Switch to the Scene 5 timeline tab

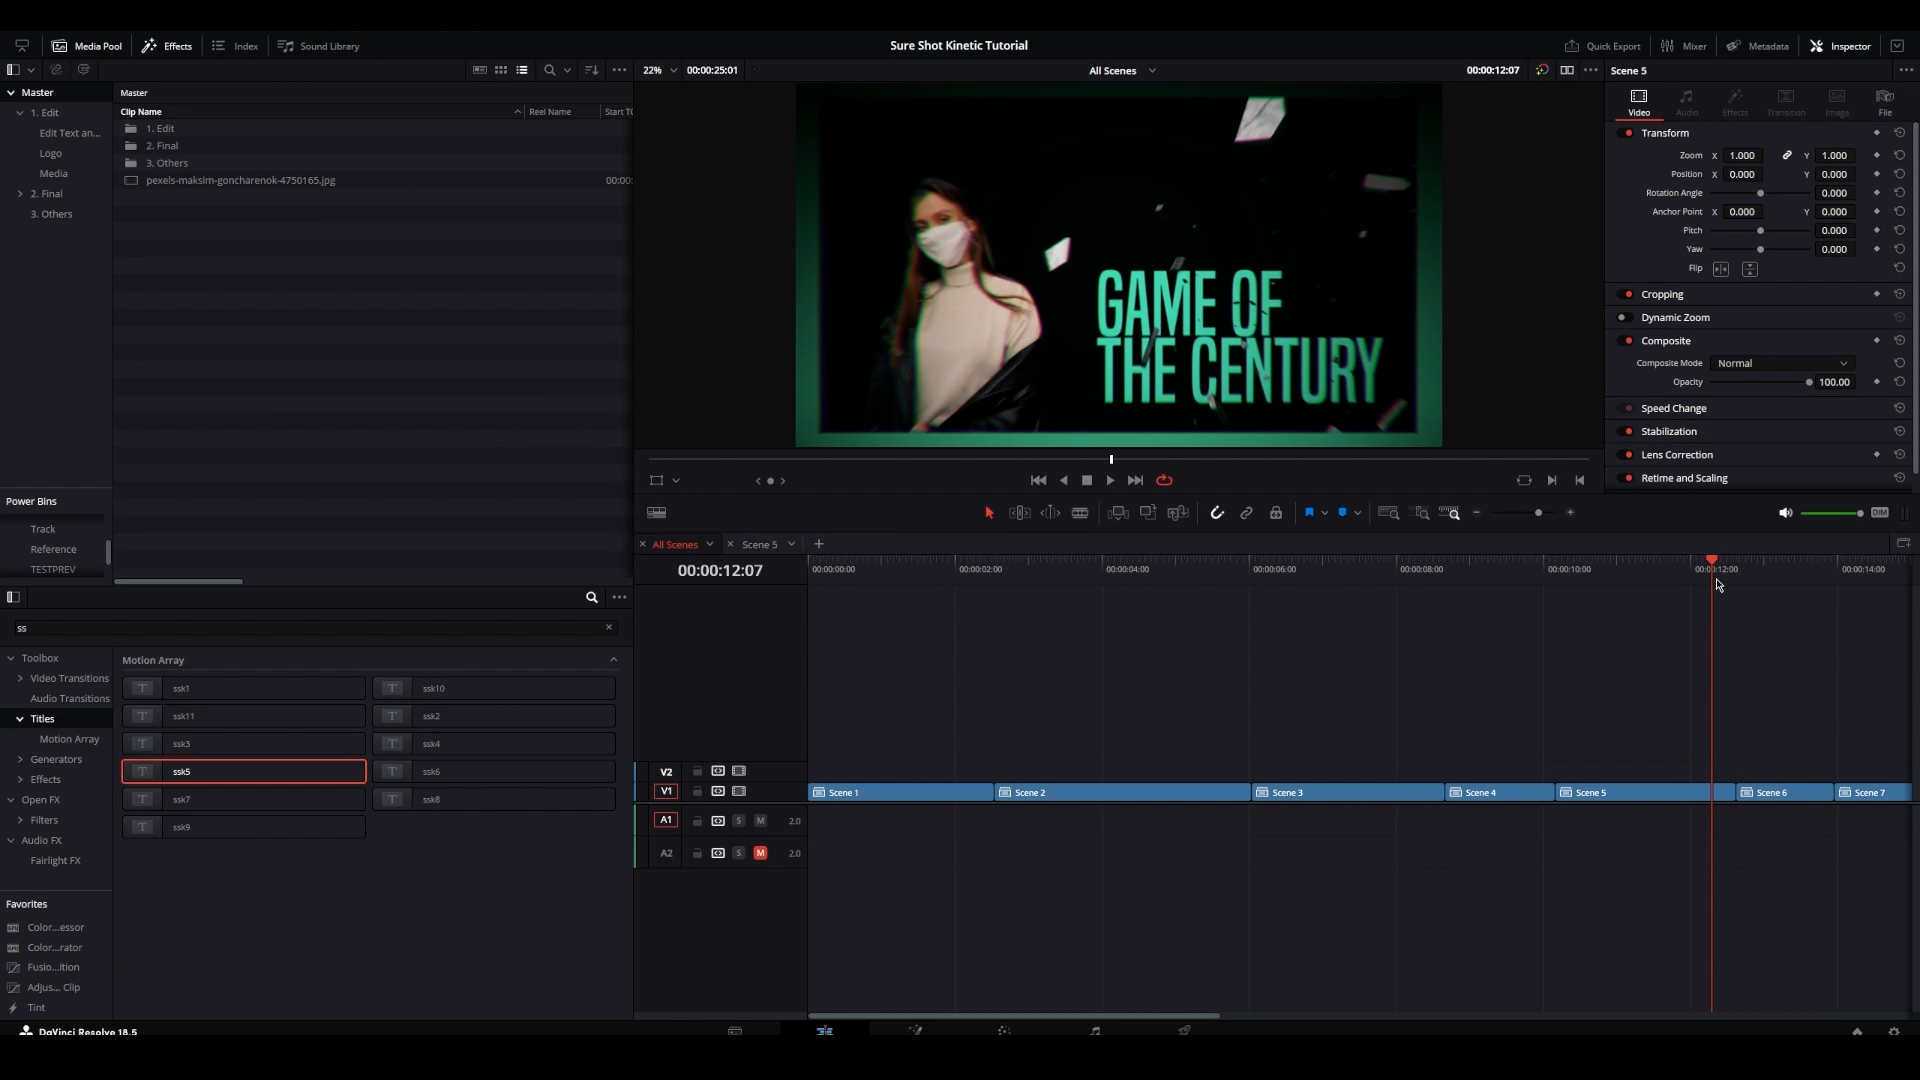(x=759, y=545)
